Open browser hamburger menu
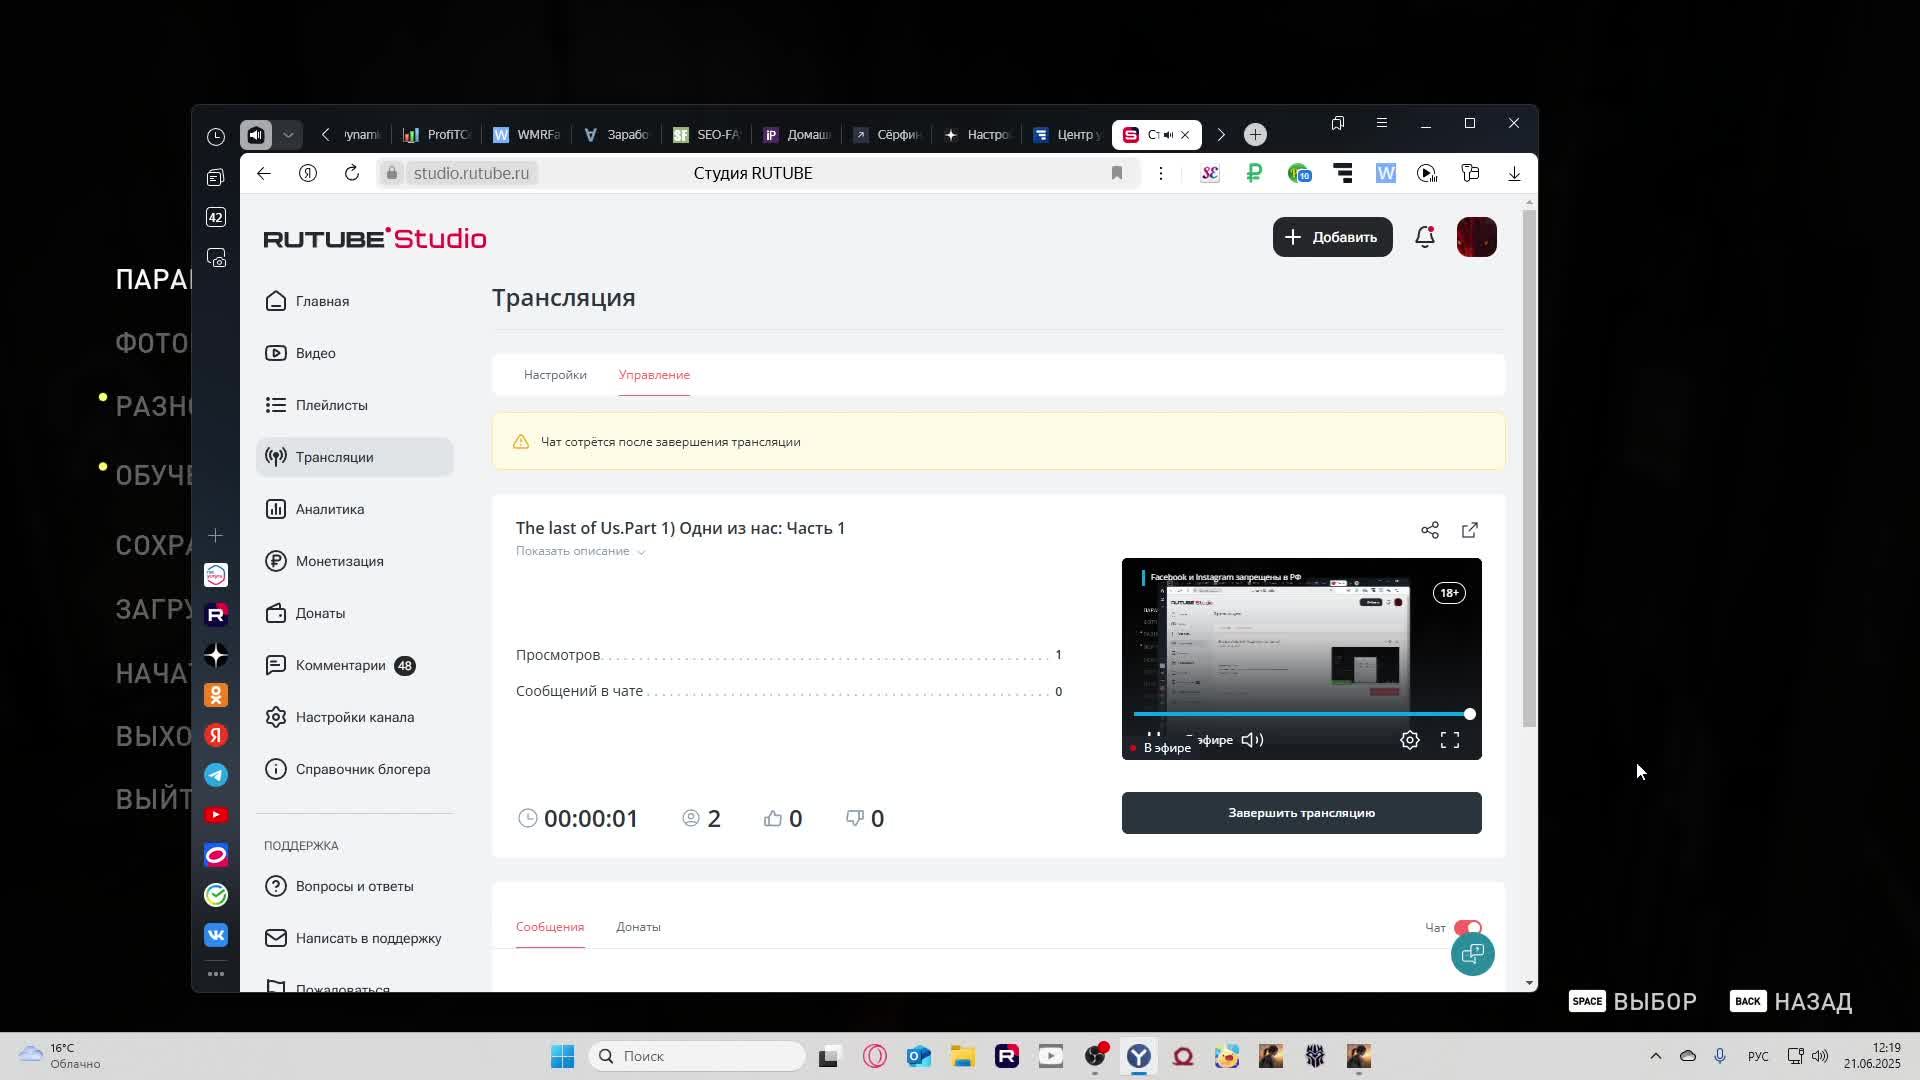 pos(1382,123)
